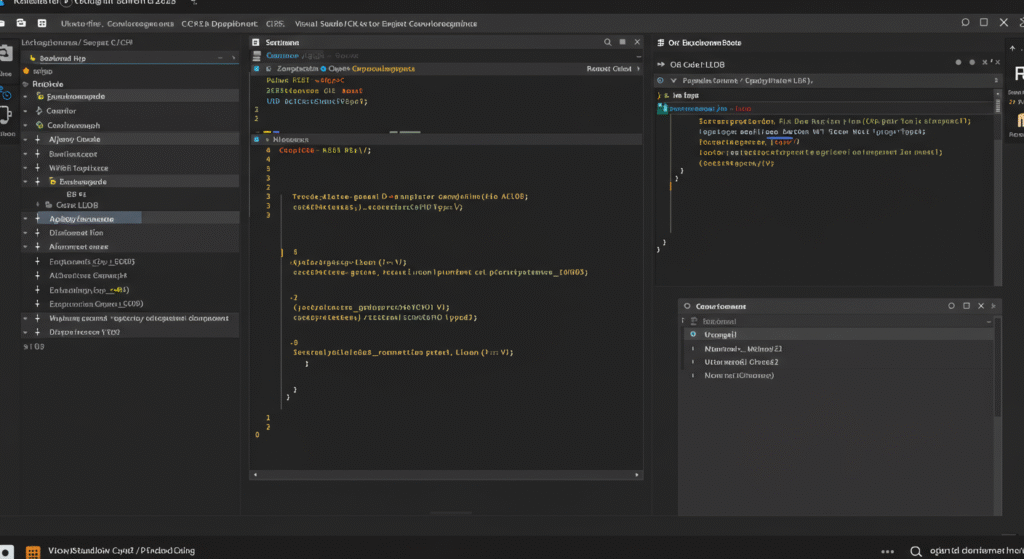This screenshot has height=559, width=1024.
Task: Click the round icon in the lower-right panel header controls
Action: (952, 306)
